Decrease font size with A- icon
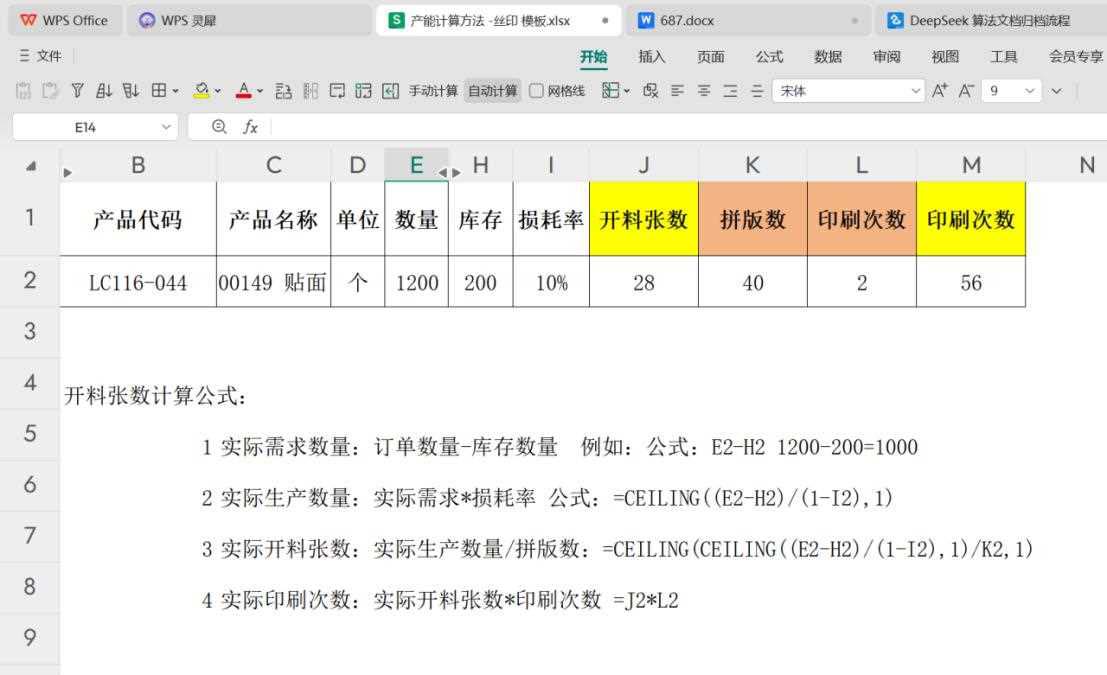Viewport: 1107px width, 675px height. [966, 90]
